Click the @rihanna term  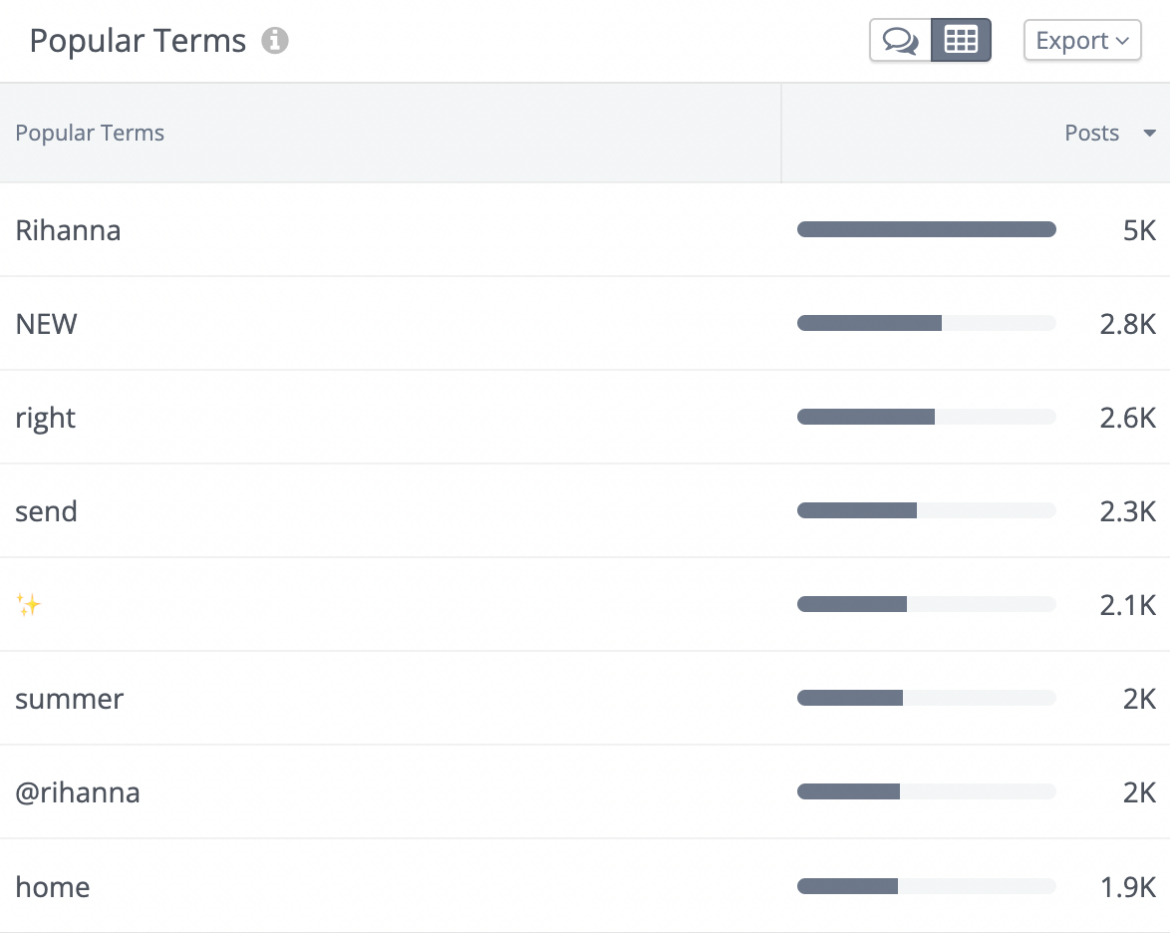[x=79, y=792]
